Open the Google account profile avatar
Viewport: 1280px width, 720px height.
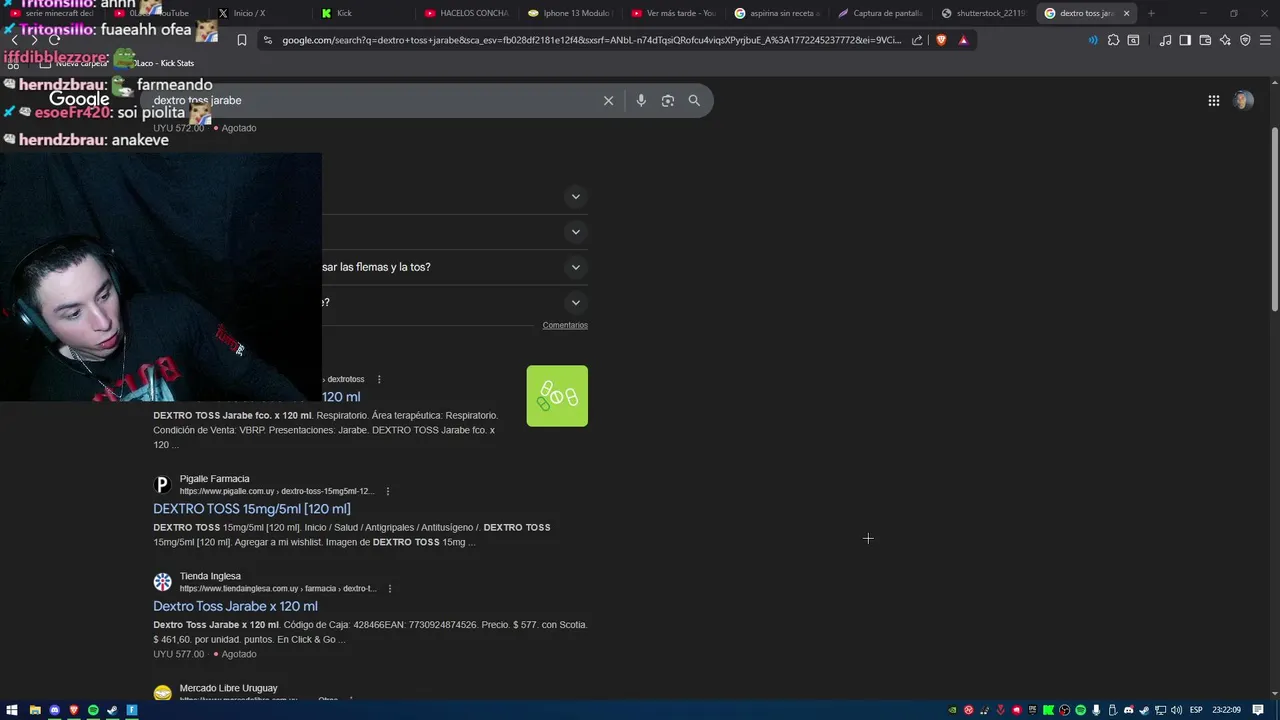click(x=1244, y=100)
